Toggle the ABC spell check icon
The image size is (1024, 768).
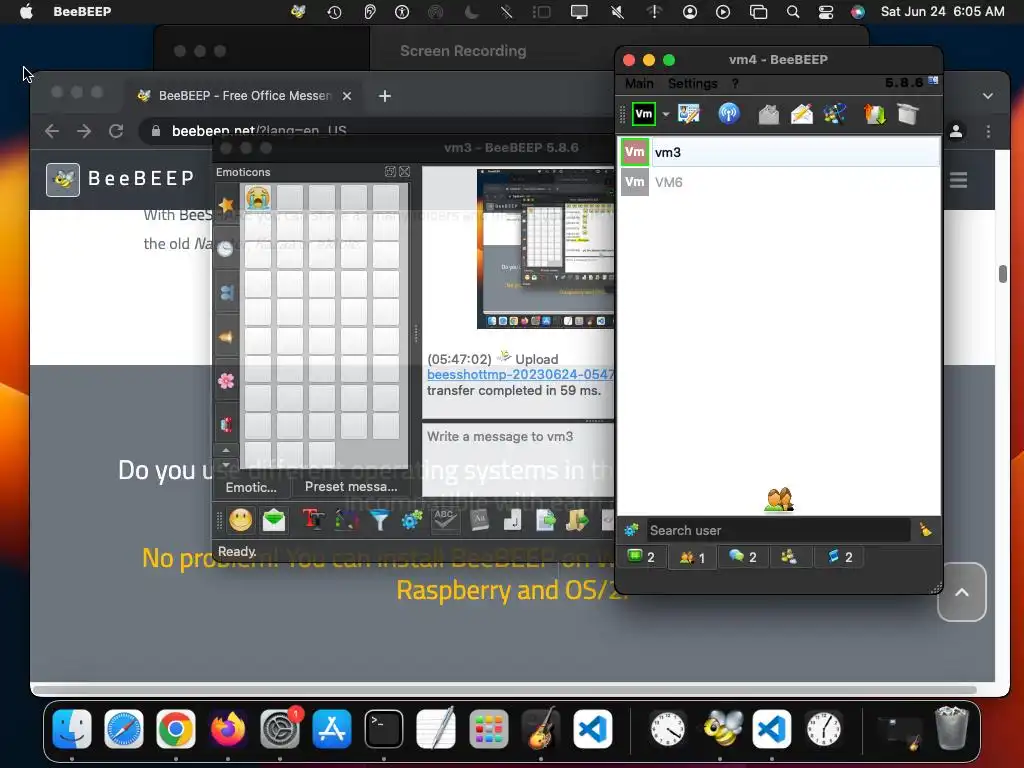[445, 520]
